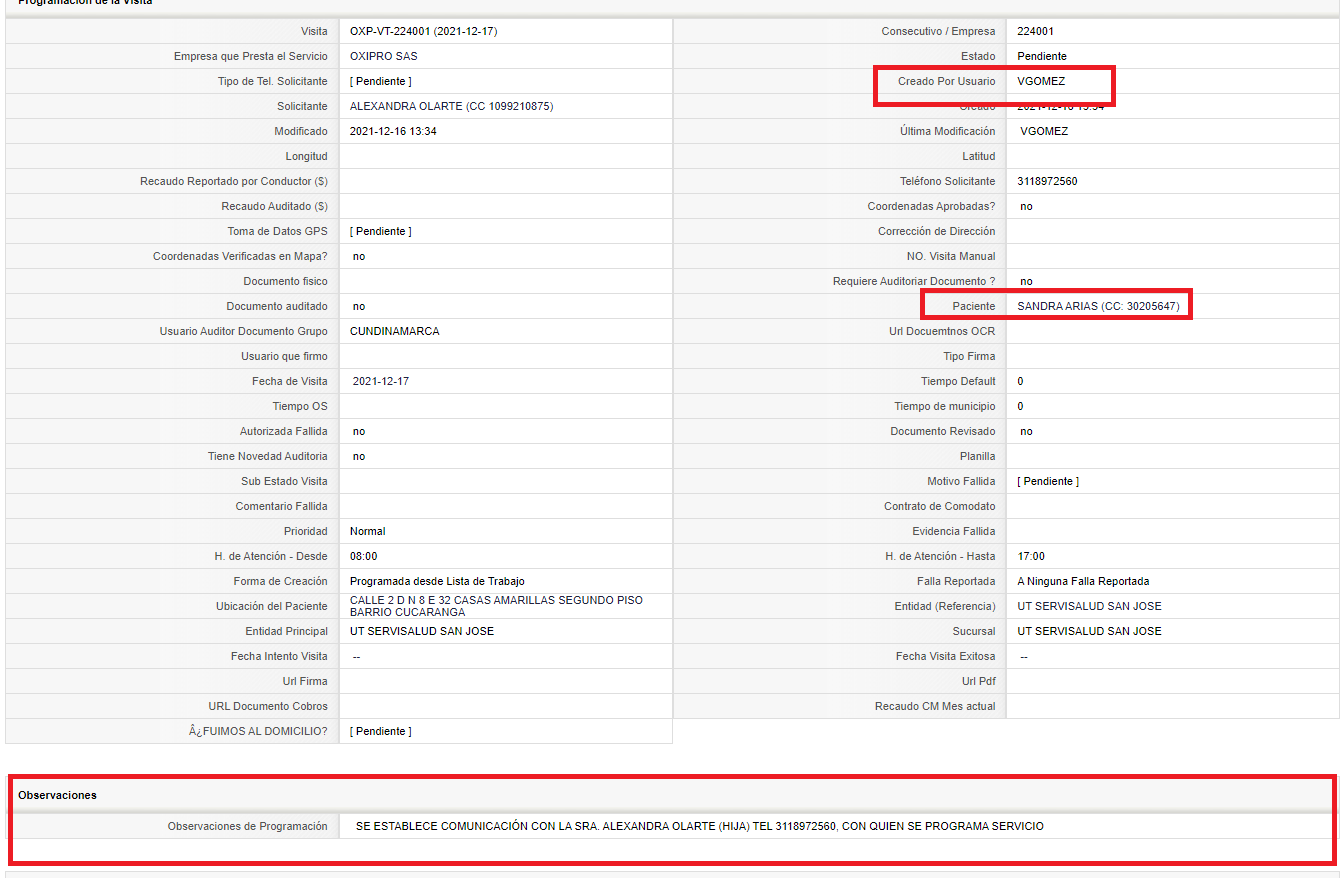1343x878 pixels.
Task: Select Entidad Principal value UT SERVISALUD SAN JOSE
Action: 421,631
